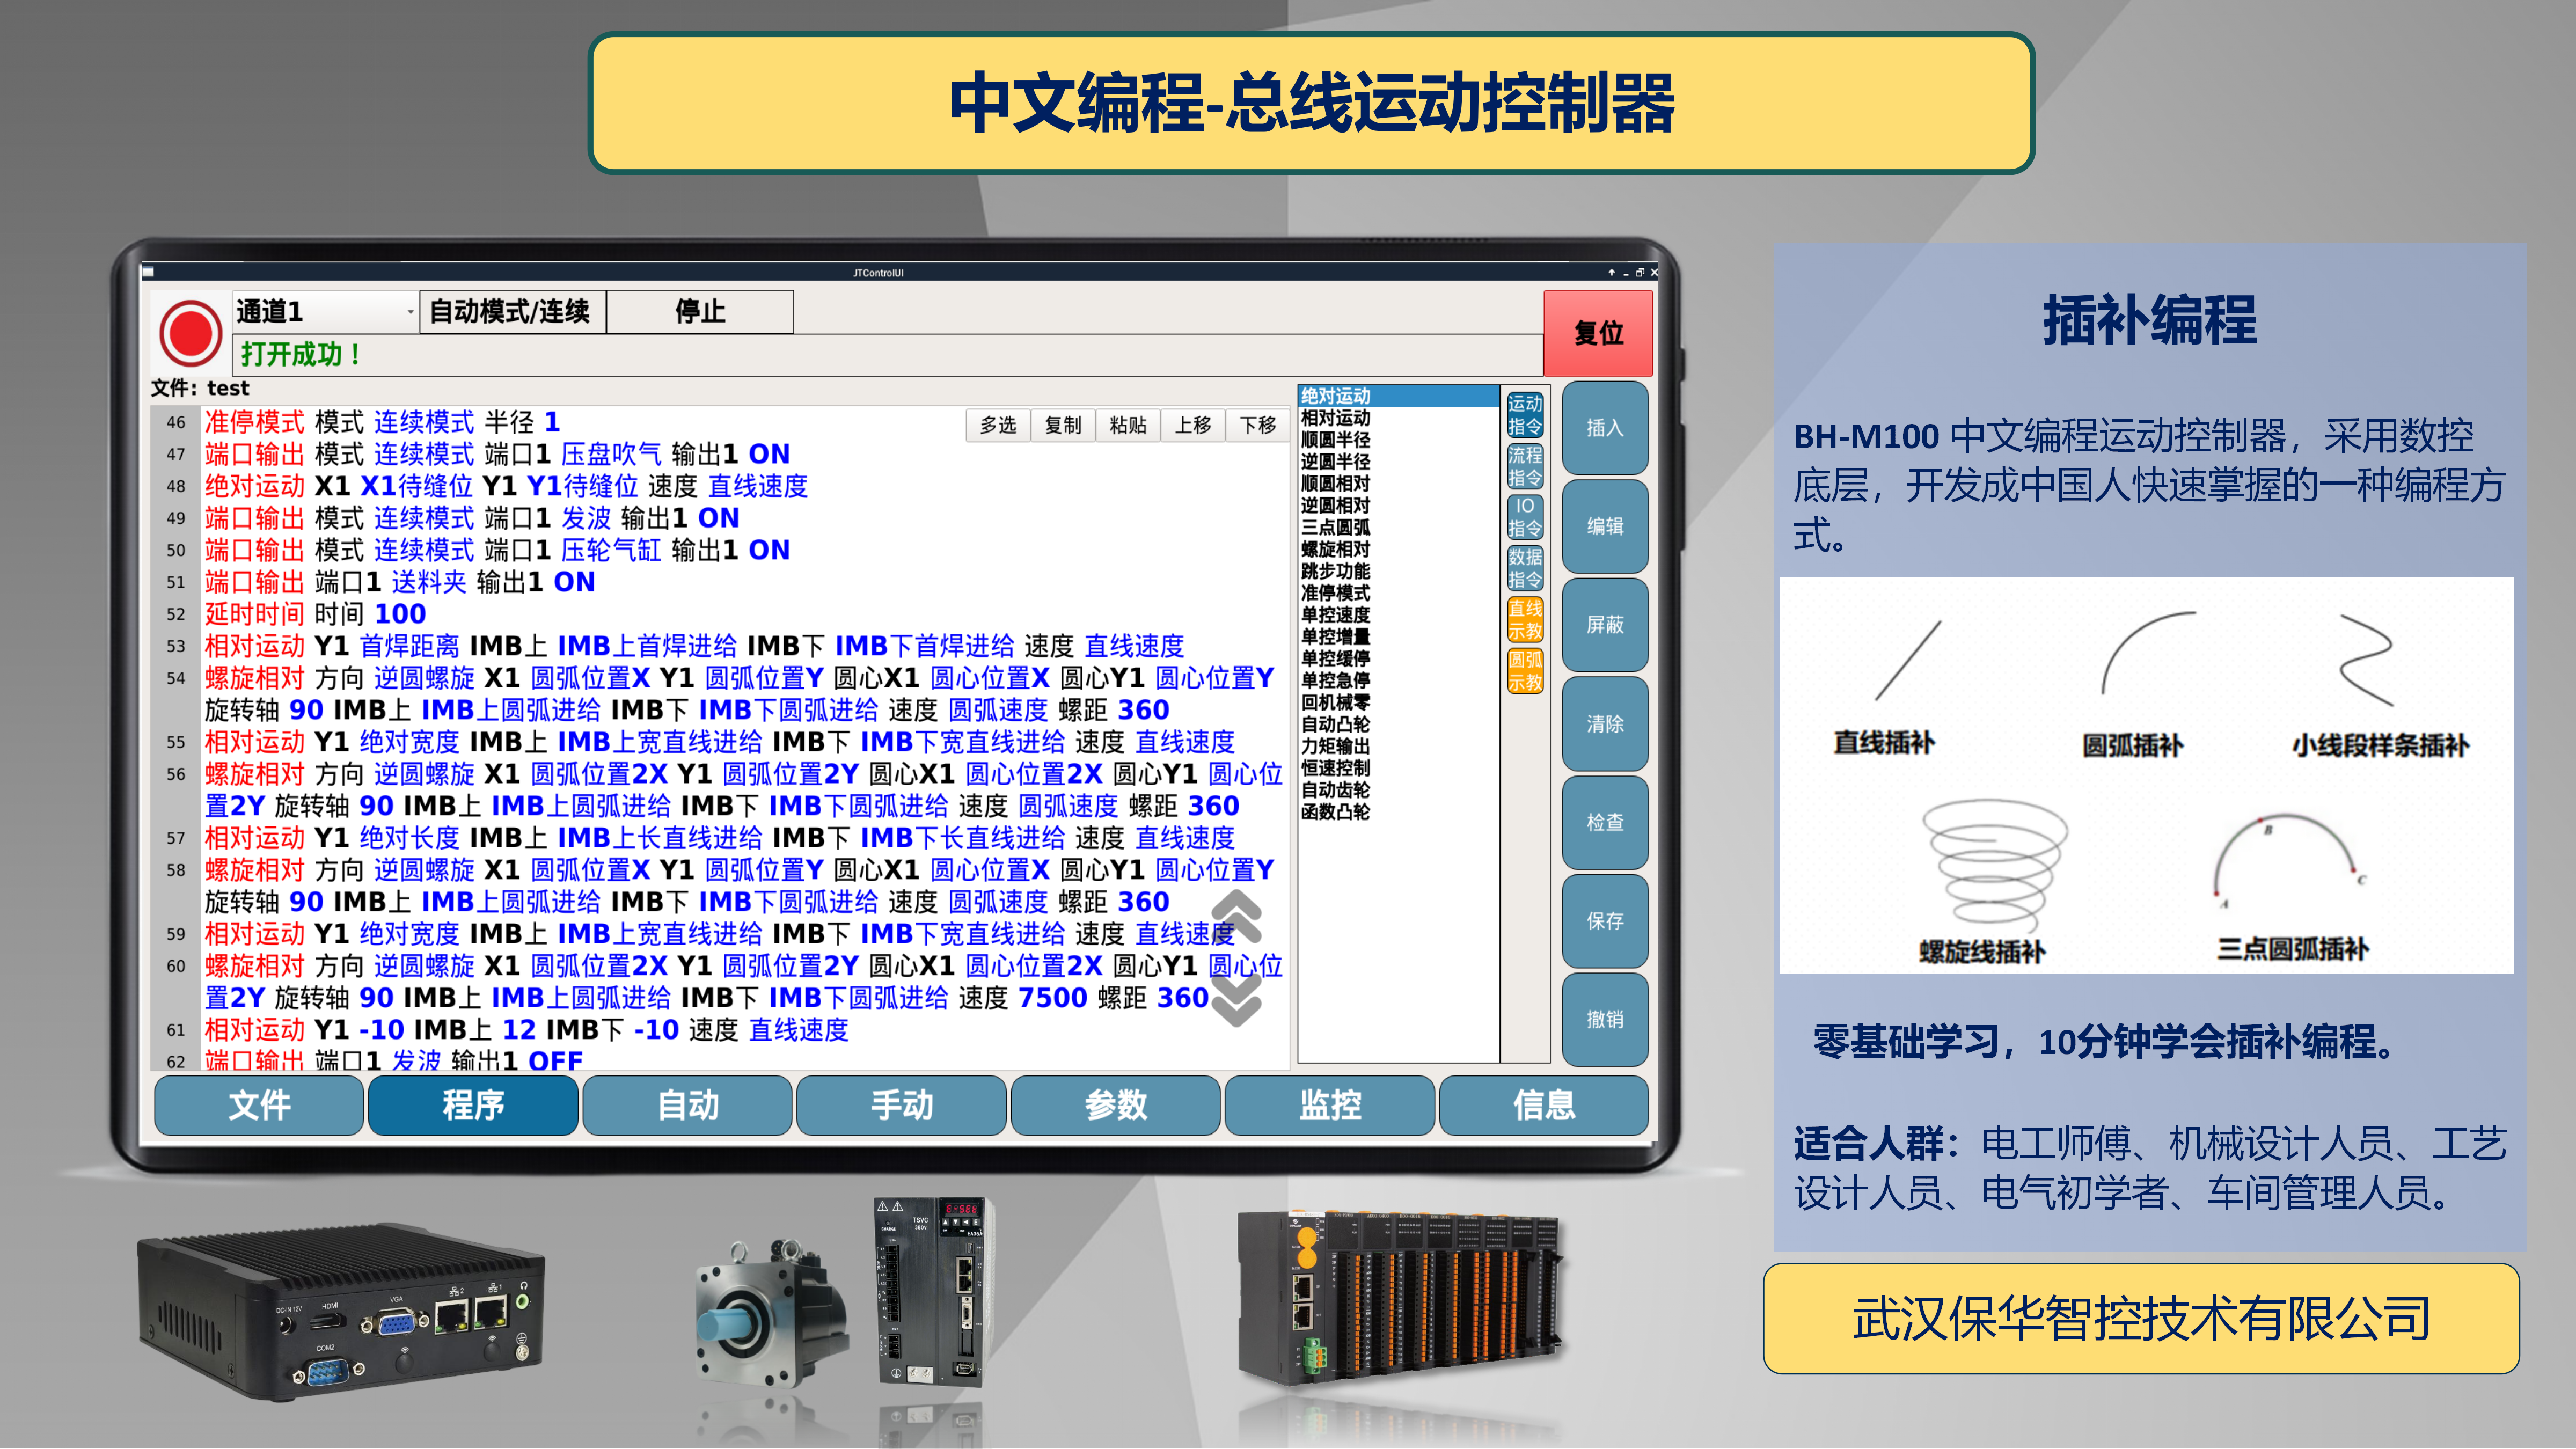2576x1449 pixels.
Task: Select 流程指令 command category
Action: point(1525,466)
